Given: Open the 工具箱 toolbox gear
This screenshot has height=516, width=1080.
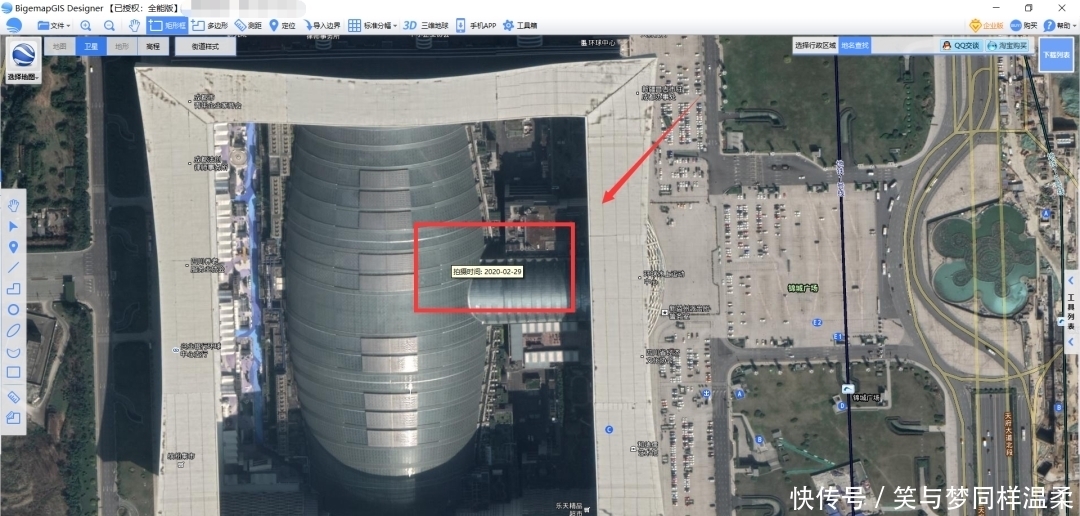Looking at the screenshot, I should [x=520, y=25].
